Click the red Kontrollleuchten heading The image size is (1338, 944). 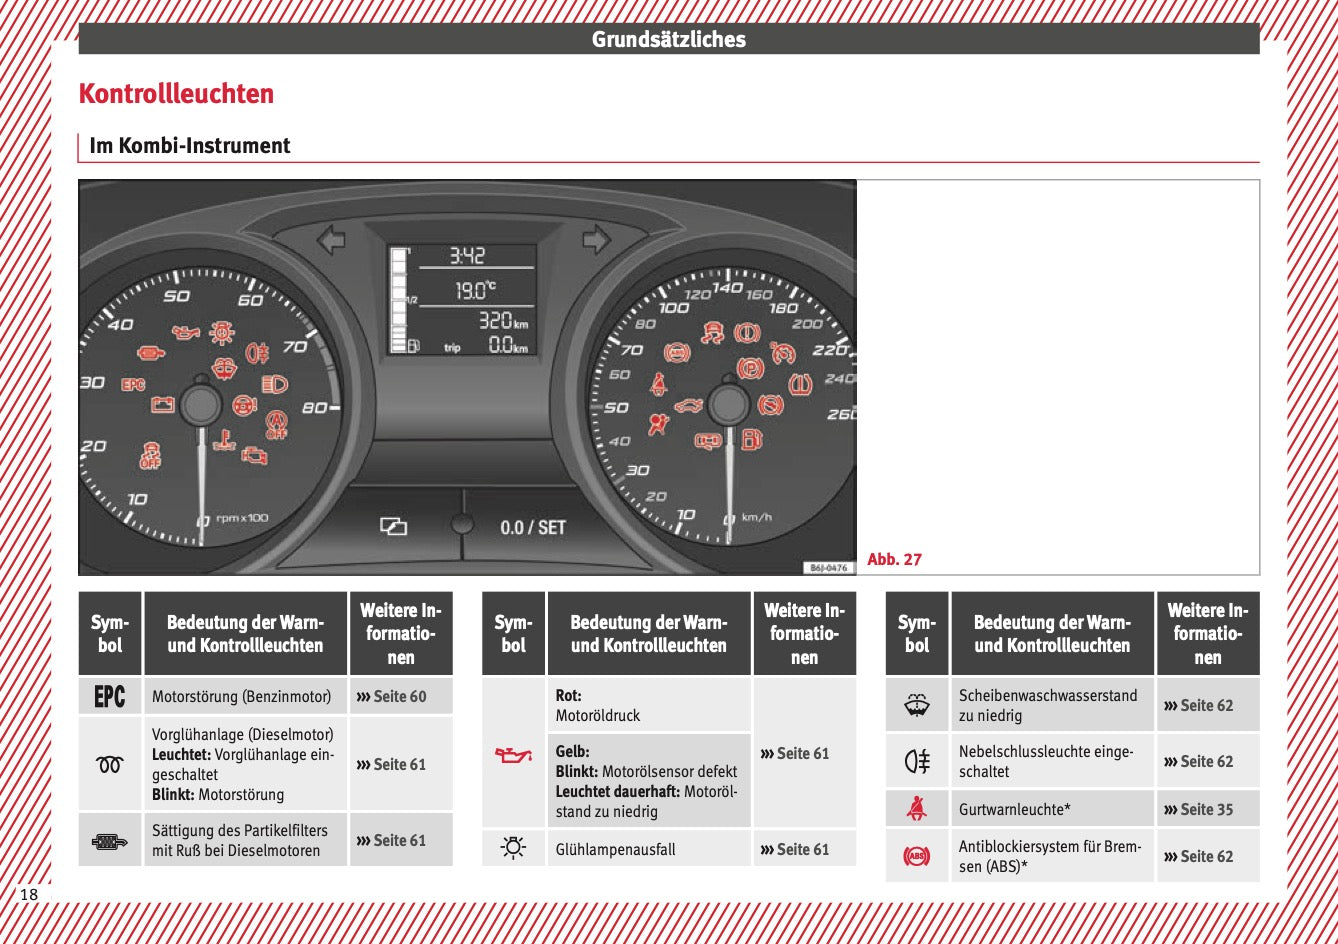pyautogui.click(x=176, y=94)
